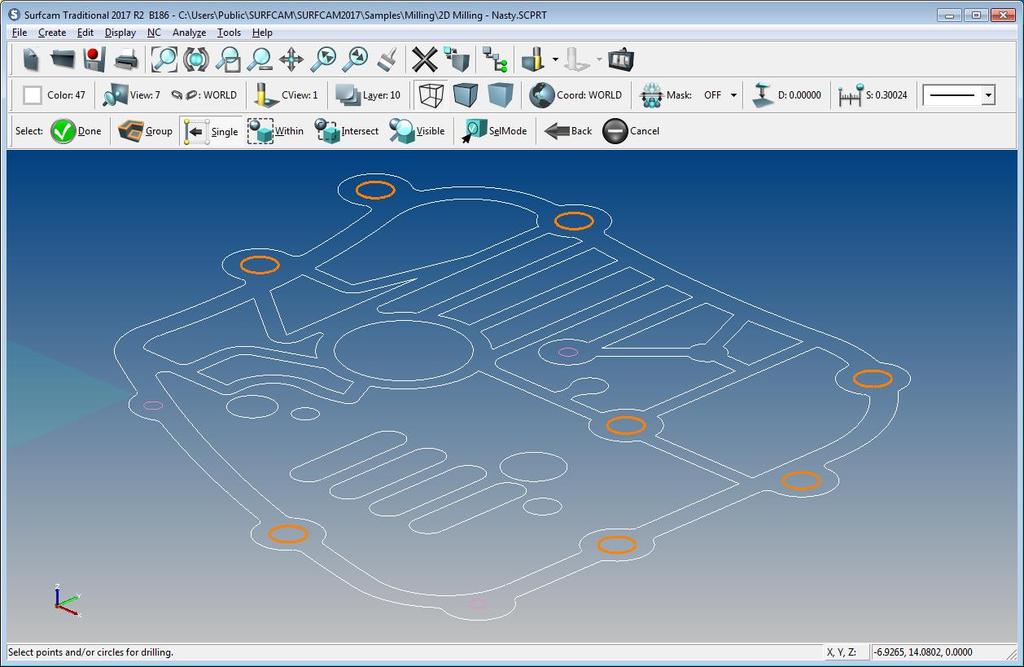Click the Repaint brush icon

pyautogui.click(x=388, y=59)
